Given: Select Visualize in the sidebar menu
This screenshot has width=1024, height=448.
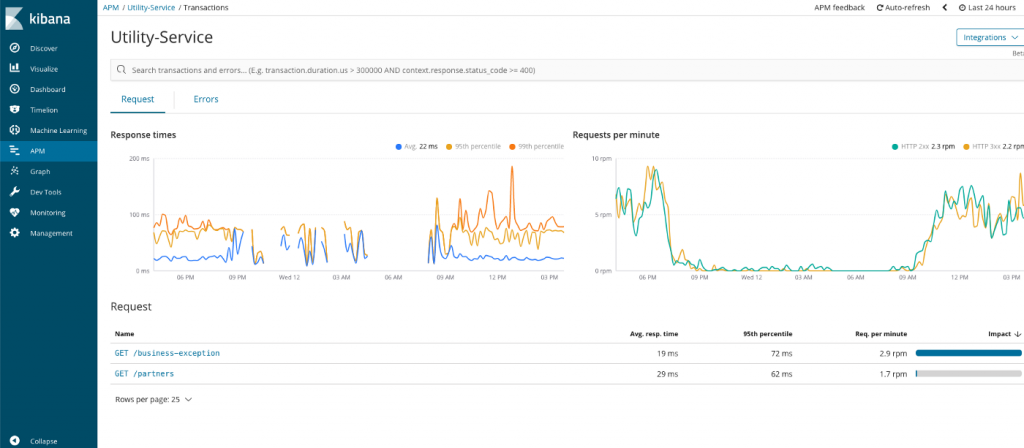Looking at the screenshot, I should pos(44,69).
